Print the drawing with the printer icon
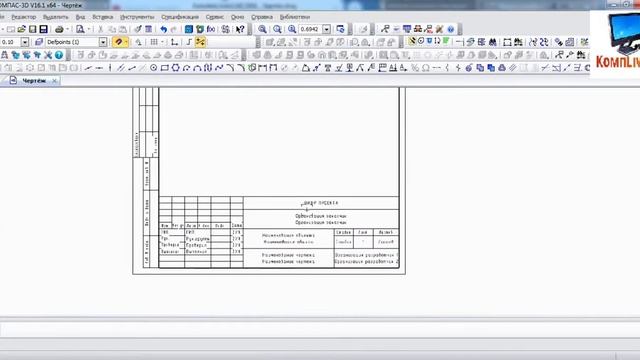The image size is (640, 360). 59,29
